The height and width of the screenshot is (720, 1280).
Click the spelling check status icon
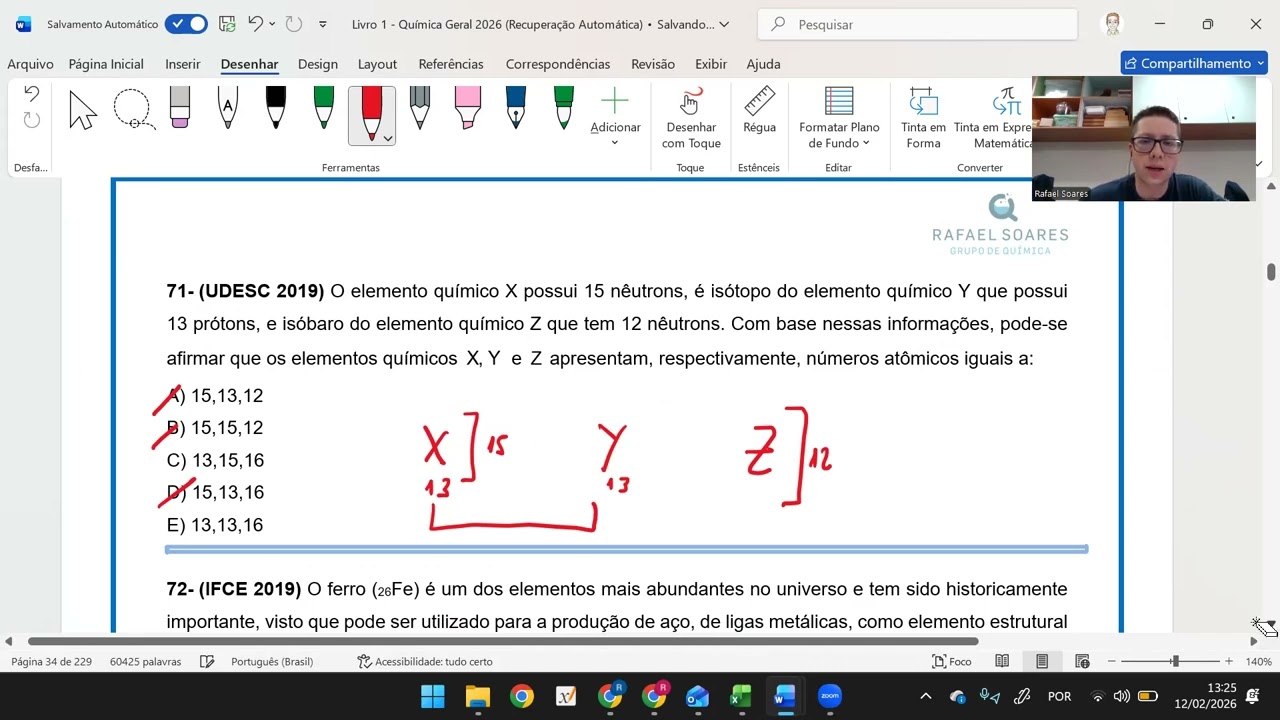coord(207,662)
